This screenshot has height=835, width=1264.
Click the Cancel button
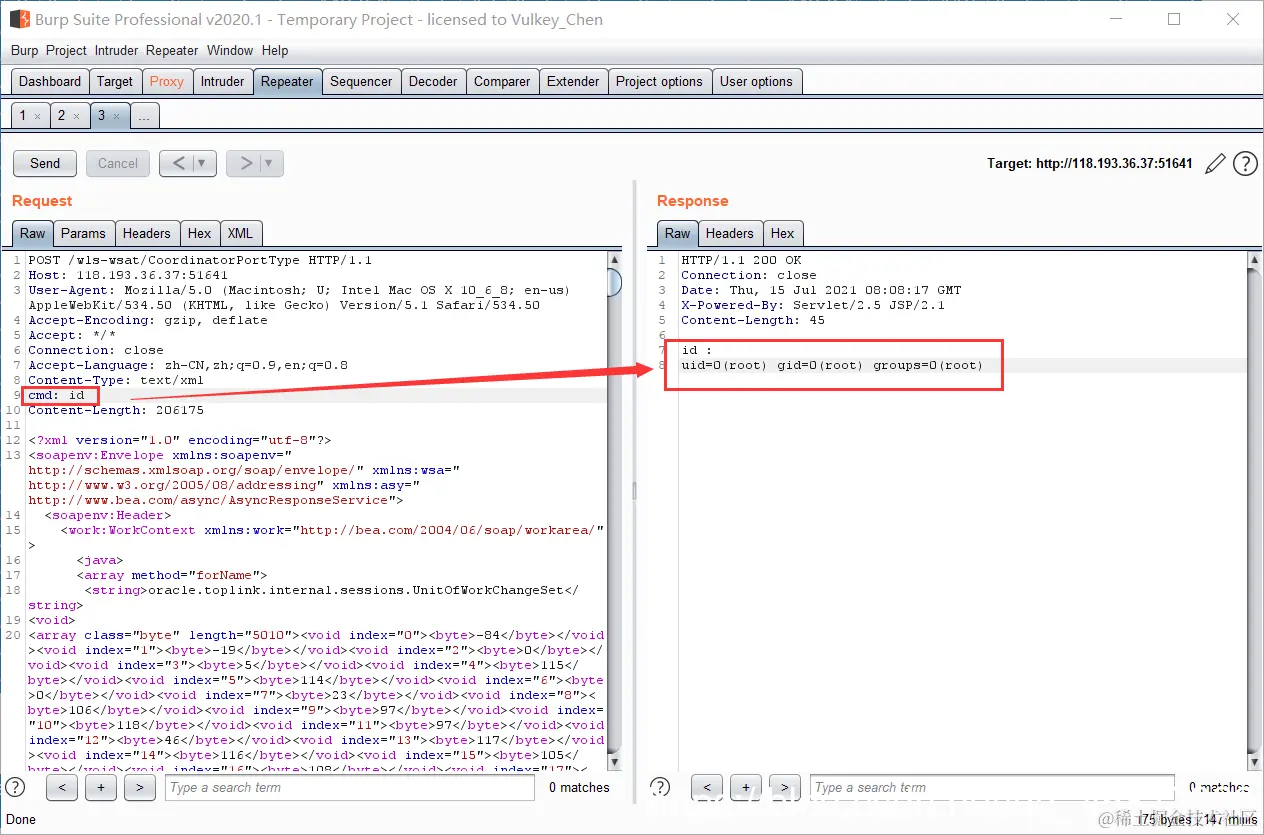coord(118,163)
